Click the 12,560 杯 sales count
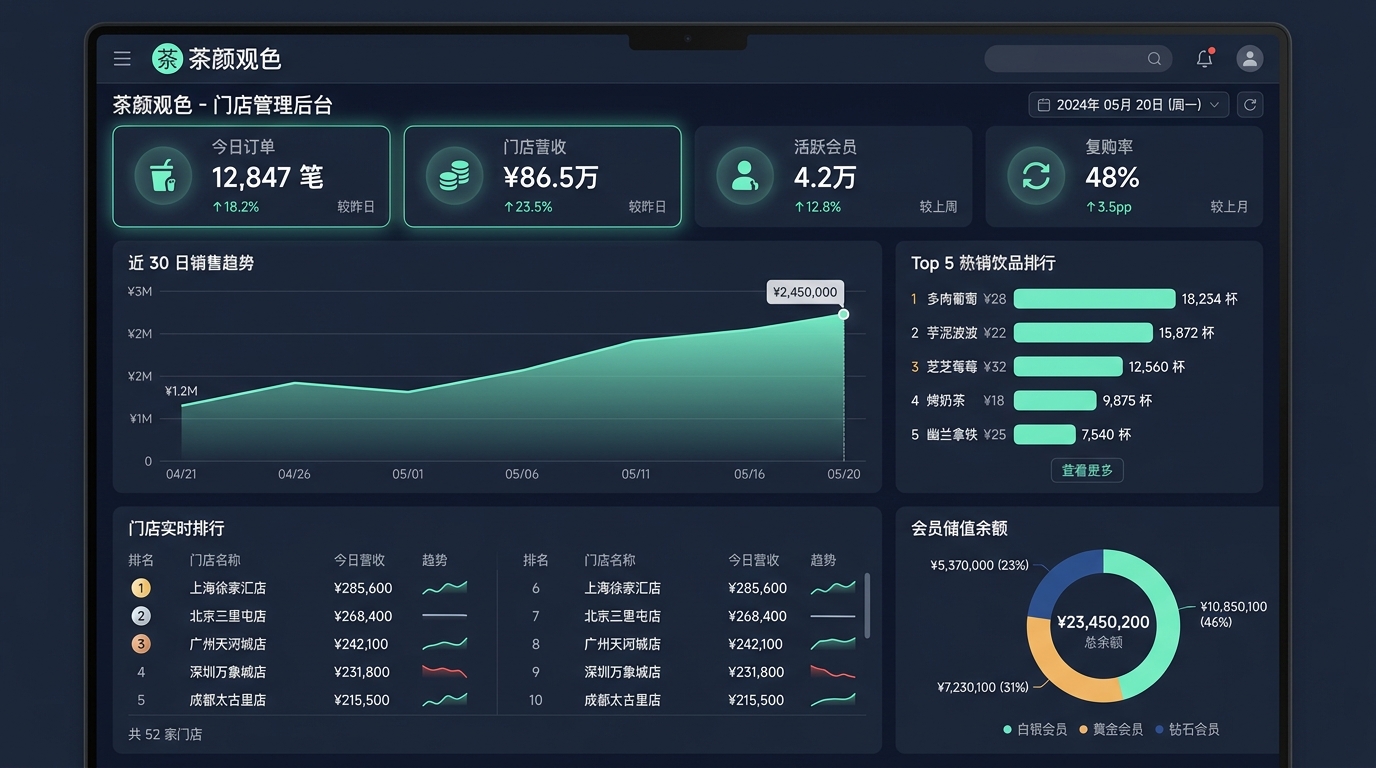1376x768 pixels. [1156, 367]
